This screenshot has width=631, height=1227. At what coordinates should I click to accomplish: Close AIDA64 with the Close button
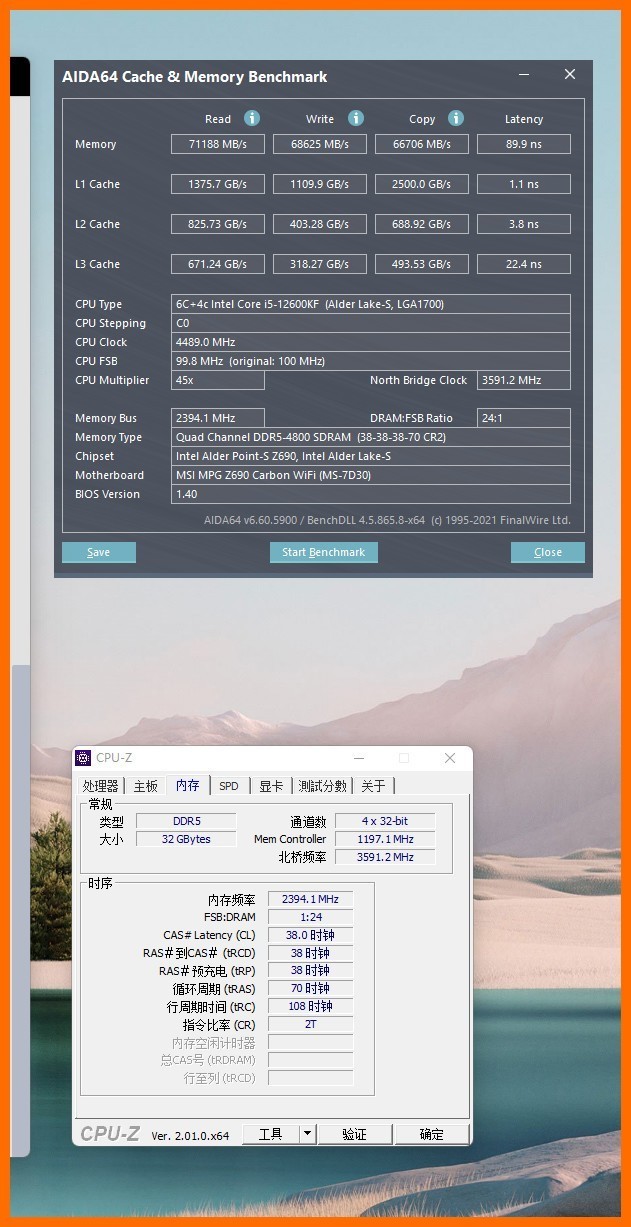[x=548, y=552]
